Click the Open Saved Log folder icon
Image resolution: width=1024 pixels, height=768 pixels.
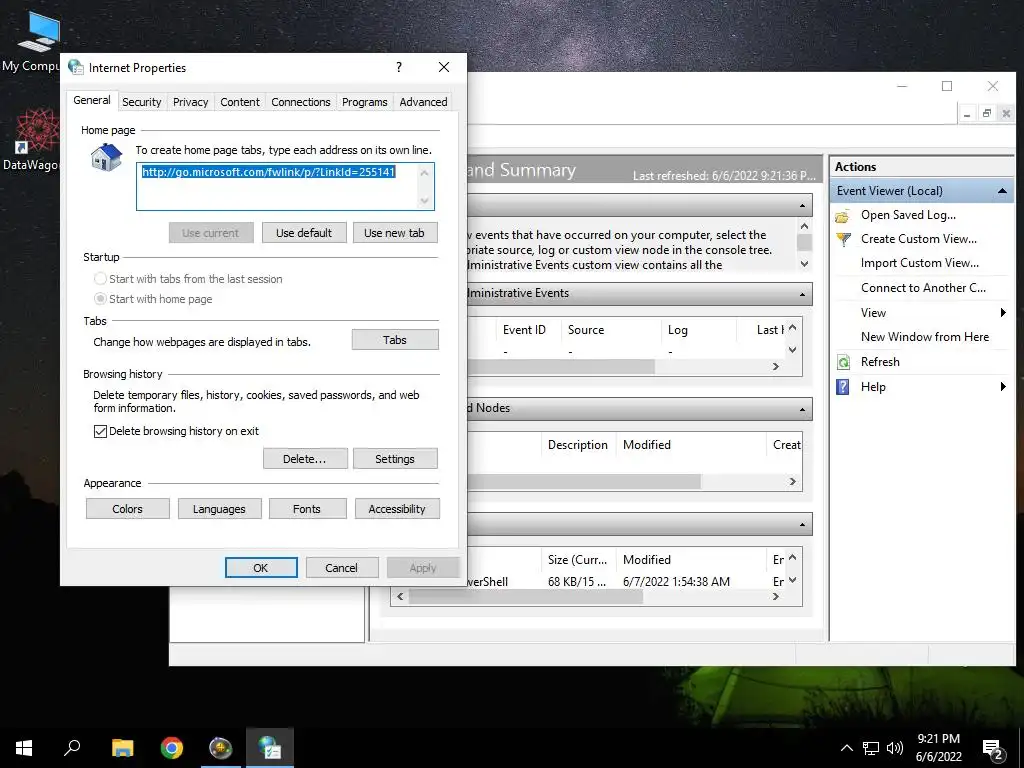(x=843, y=216)
